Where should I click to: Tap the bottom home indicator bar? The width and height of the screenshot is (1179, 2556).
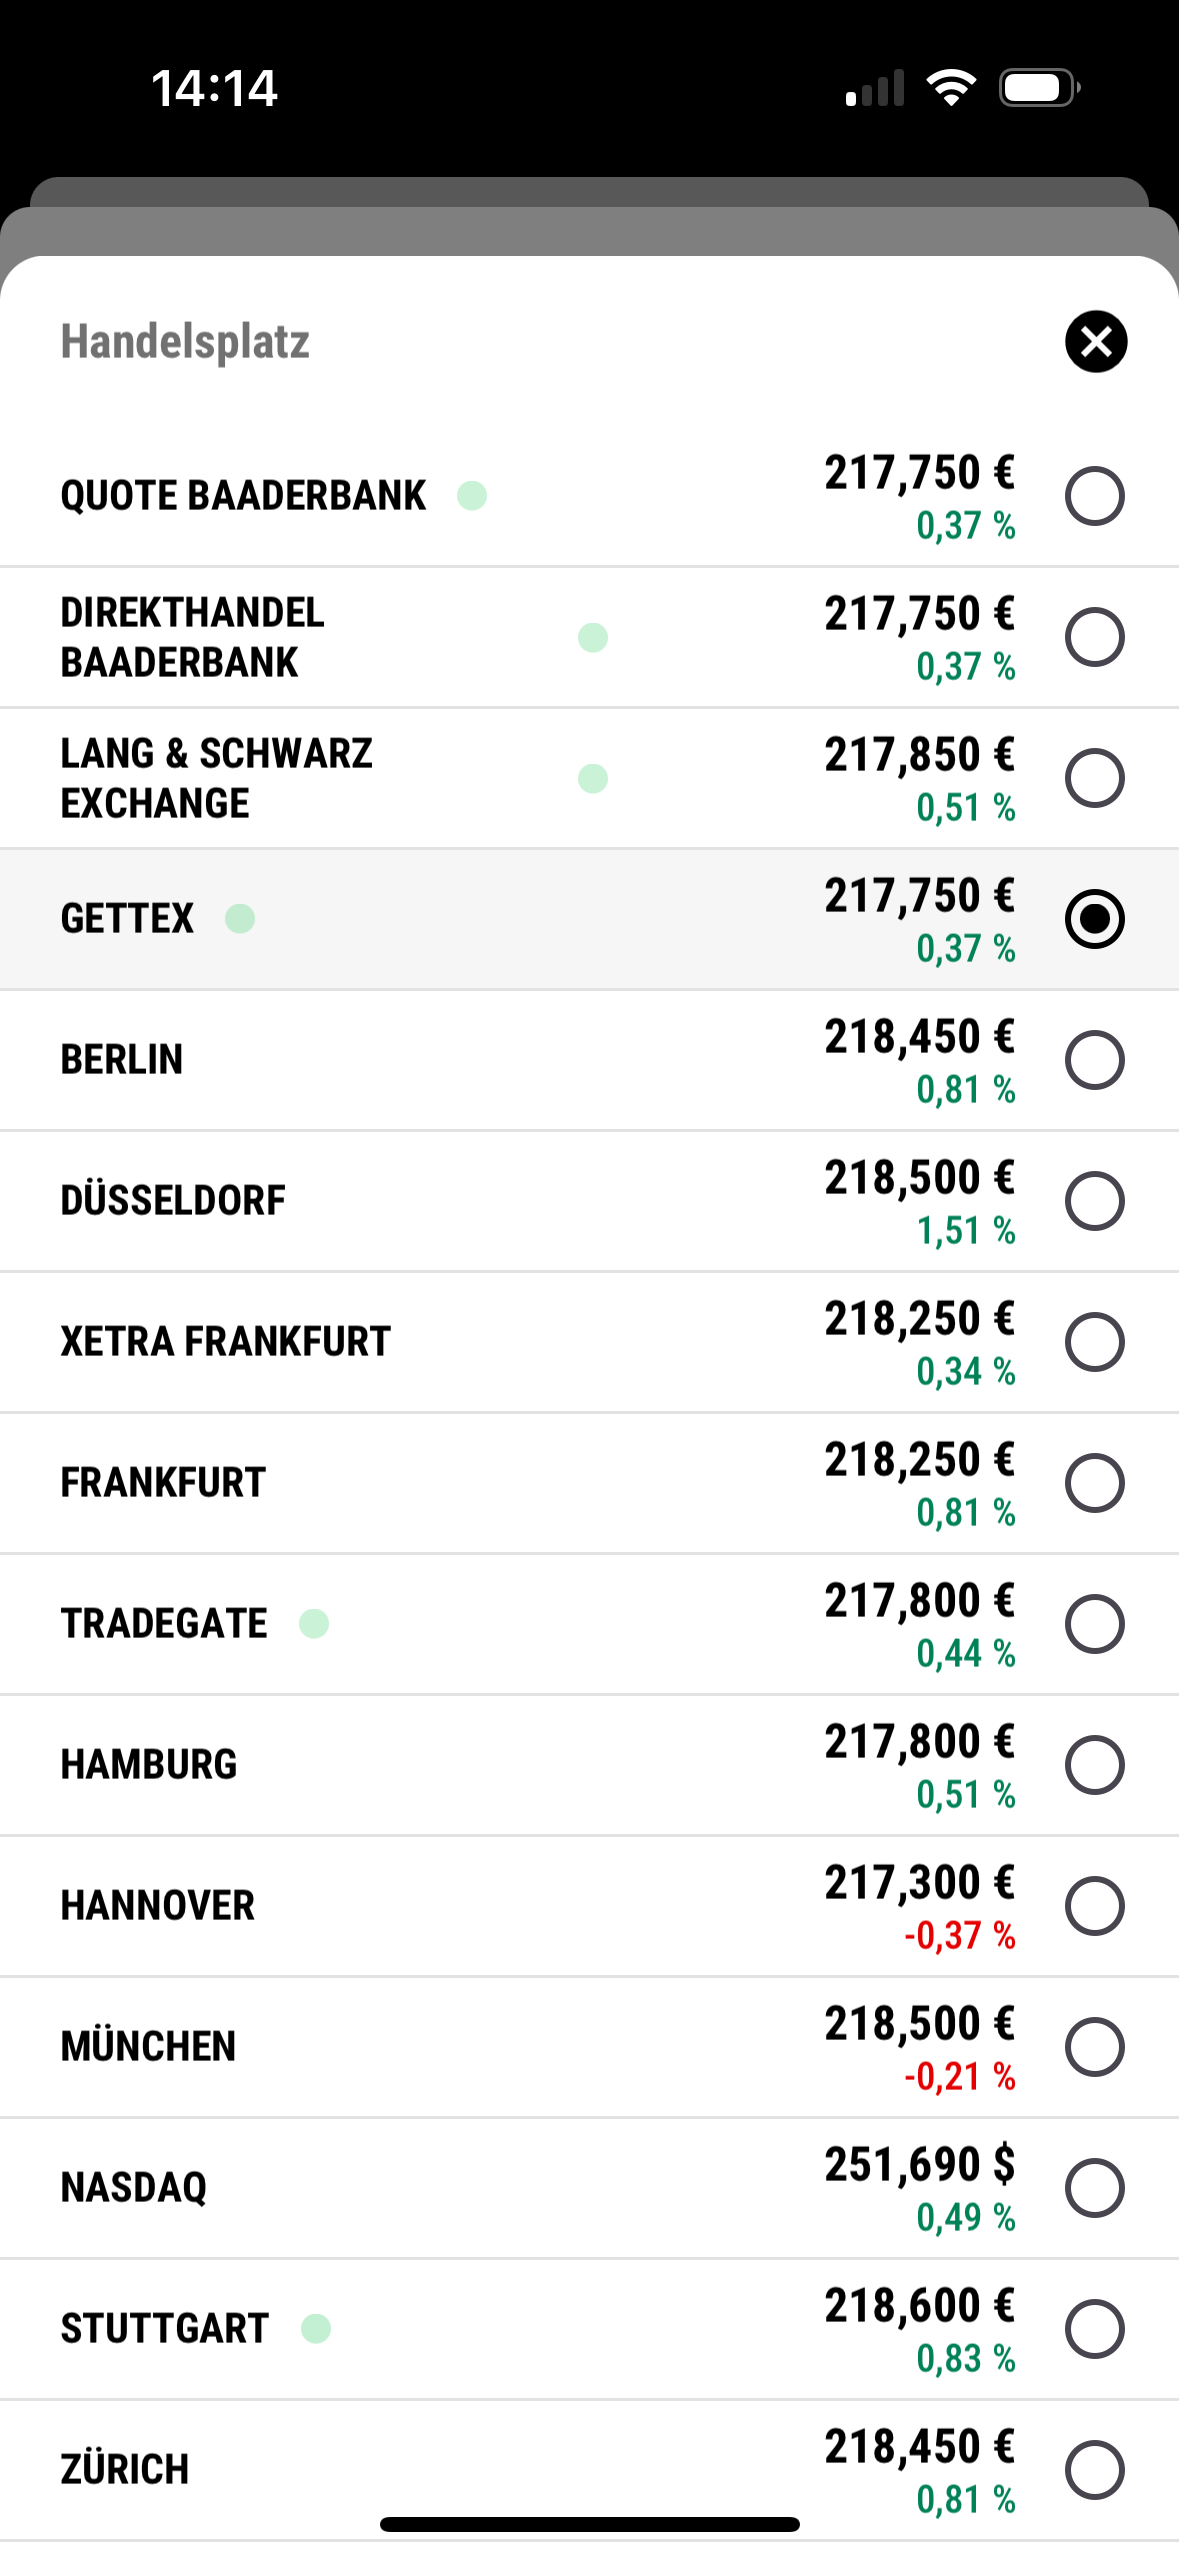click(x=589, y=2524)
